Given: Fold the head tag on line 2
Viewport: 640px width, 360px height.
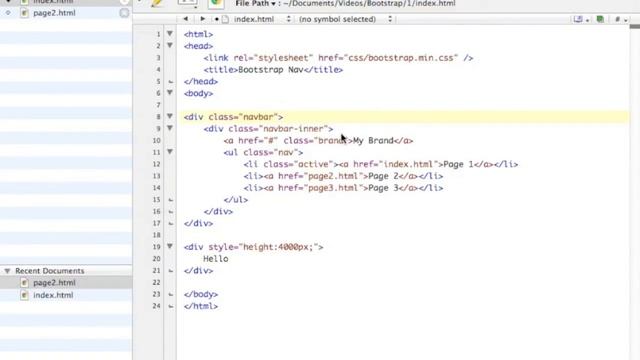Looking at the screenshot, I should tap(170, 45).
